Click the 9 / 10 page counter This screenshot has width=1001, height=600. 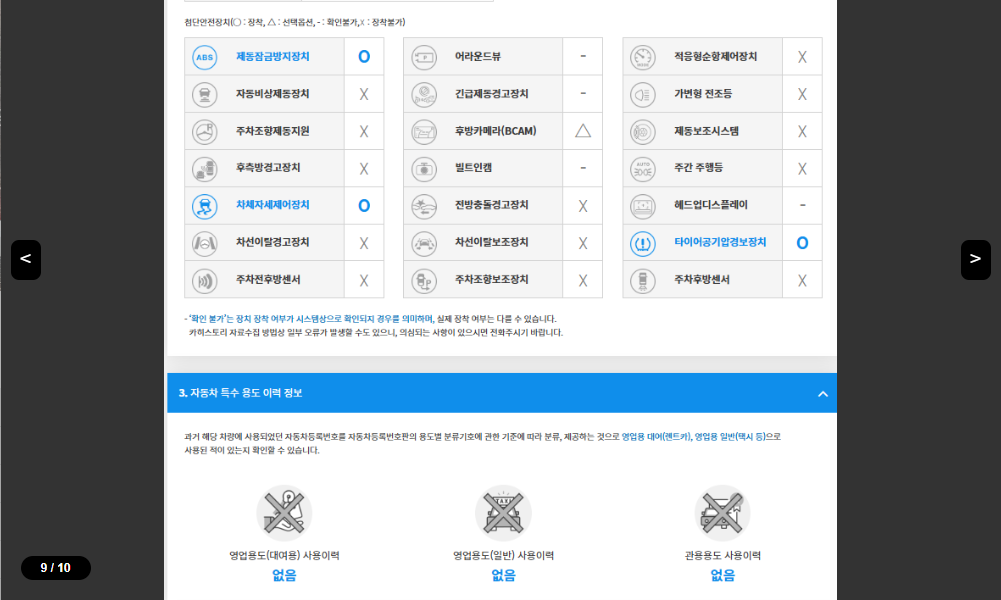click(x=56, y=567)
